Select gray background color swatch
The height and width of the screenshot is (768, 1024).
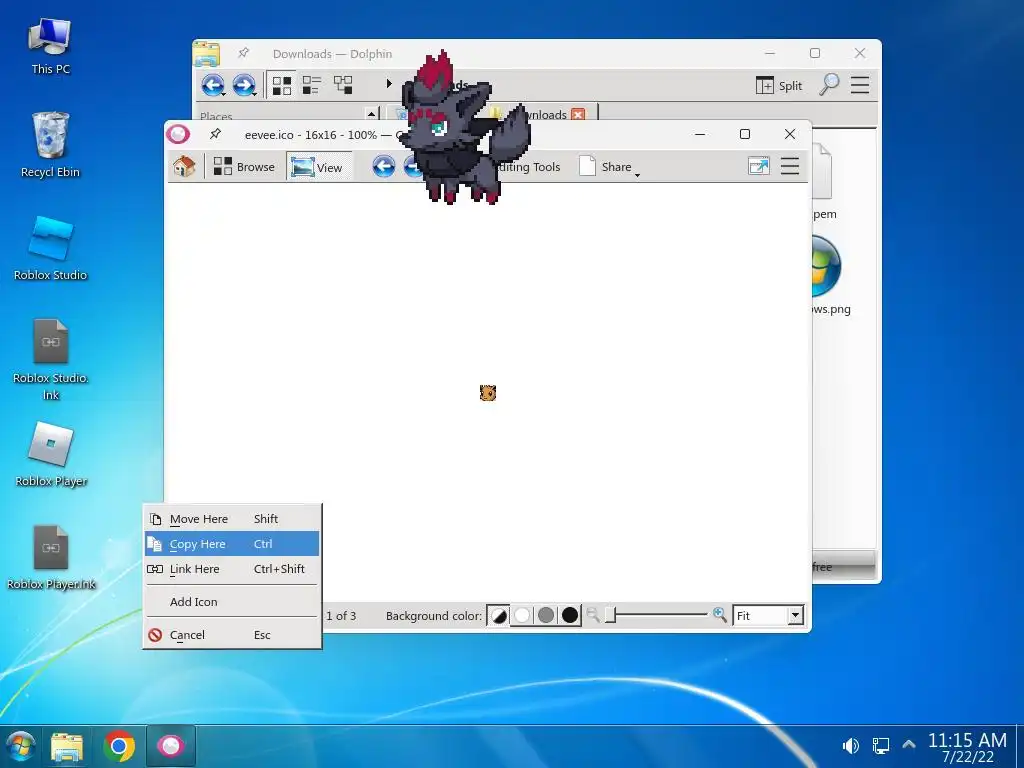click(546, 615)
